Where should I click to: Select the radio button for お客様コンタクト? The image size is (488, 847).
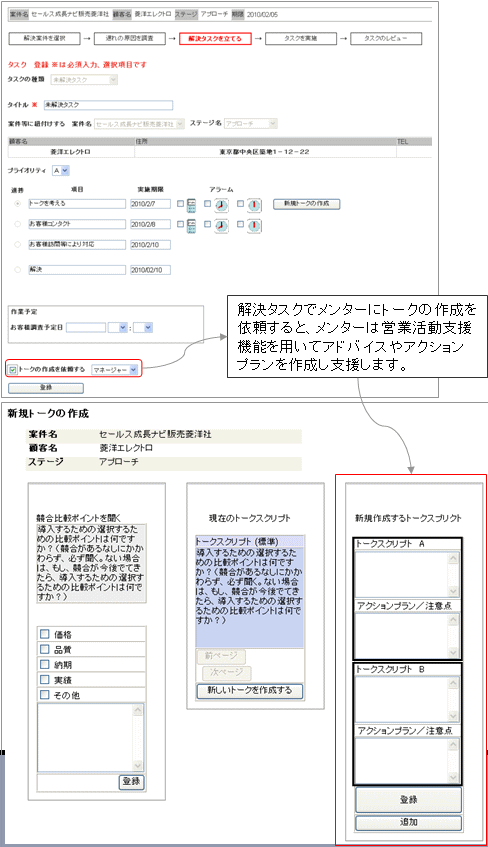point(17,224)
